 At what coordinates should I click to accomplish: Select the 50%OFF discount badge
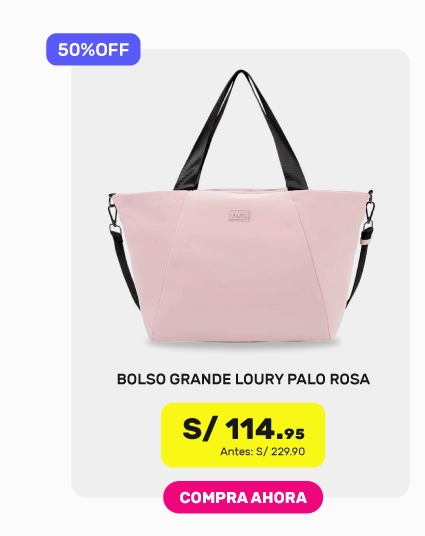[x=93, y=50]
